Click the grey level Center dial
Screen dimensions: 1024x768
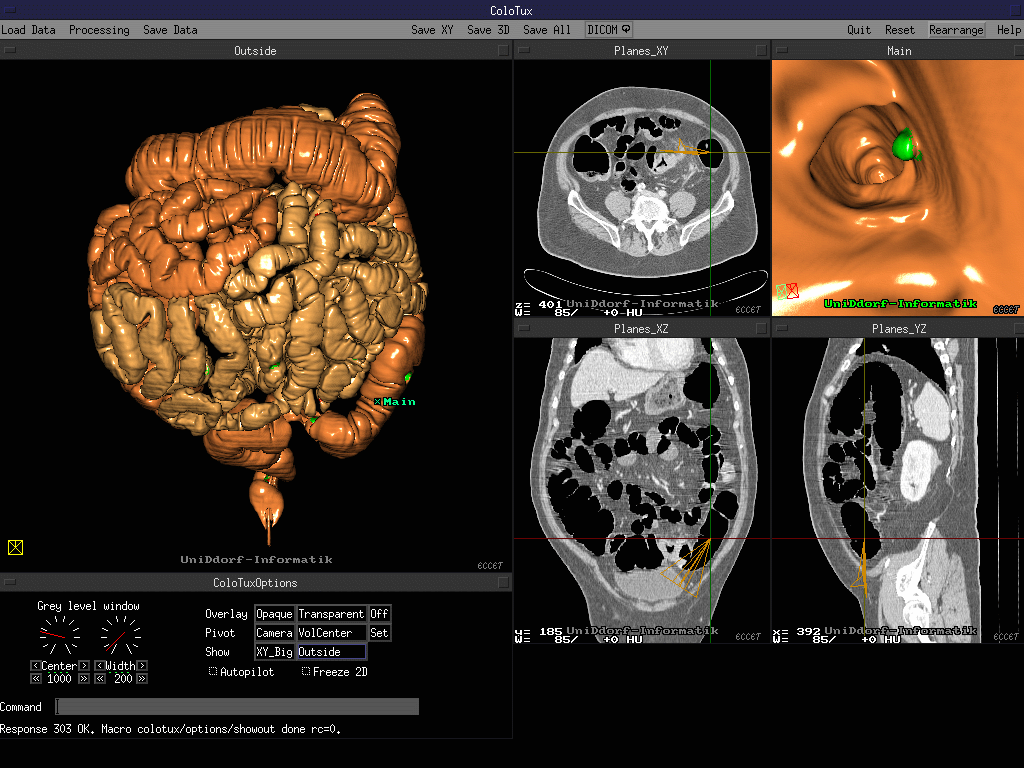[59, 635]
